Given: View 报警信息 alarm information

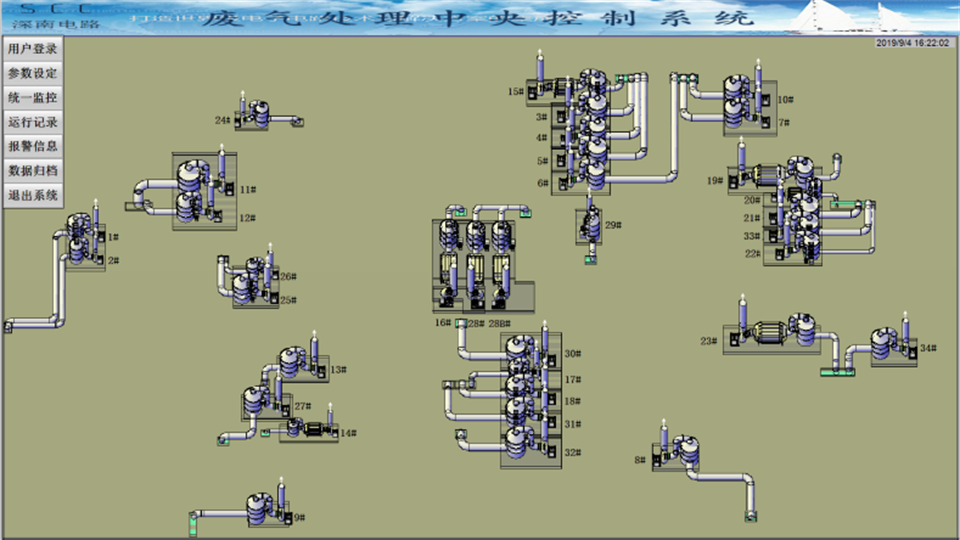Looking at the screenshot, I should coord(33,146).
